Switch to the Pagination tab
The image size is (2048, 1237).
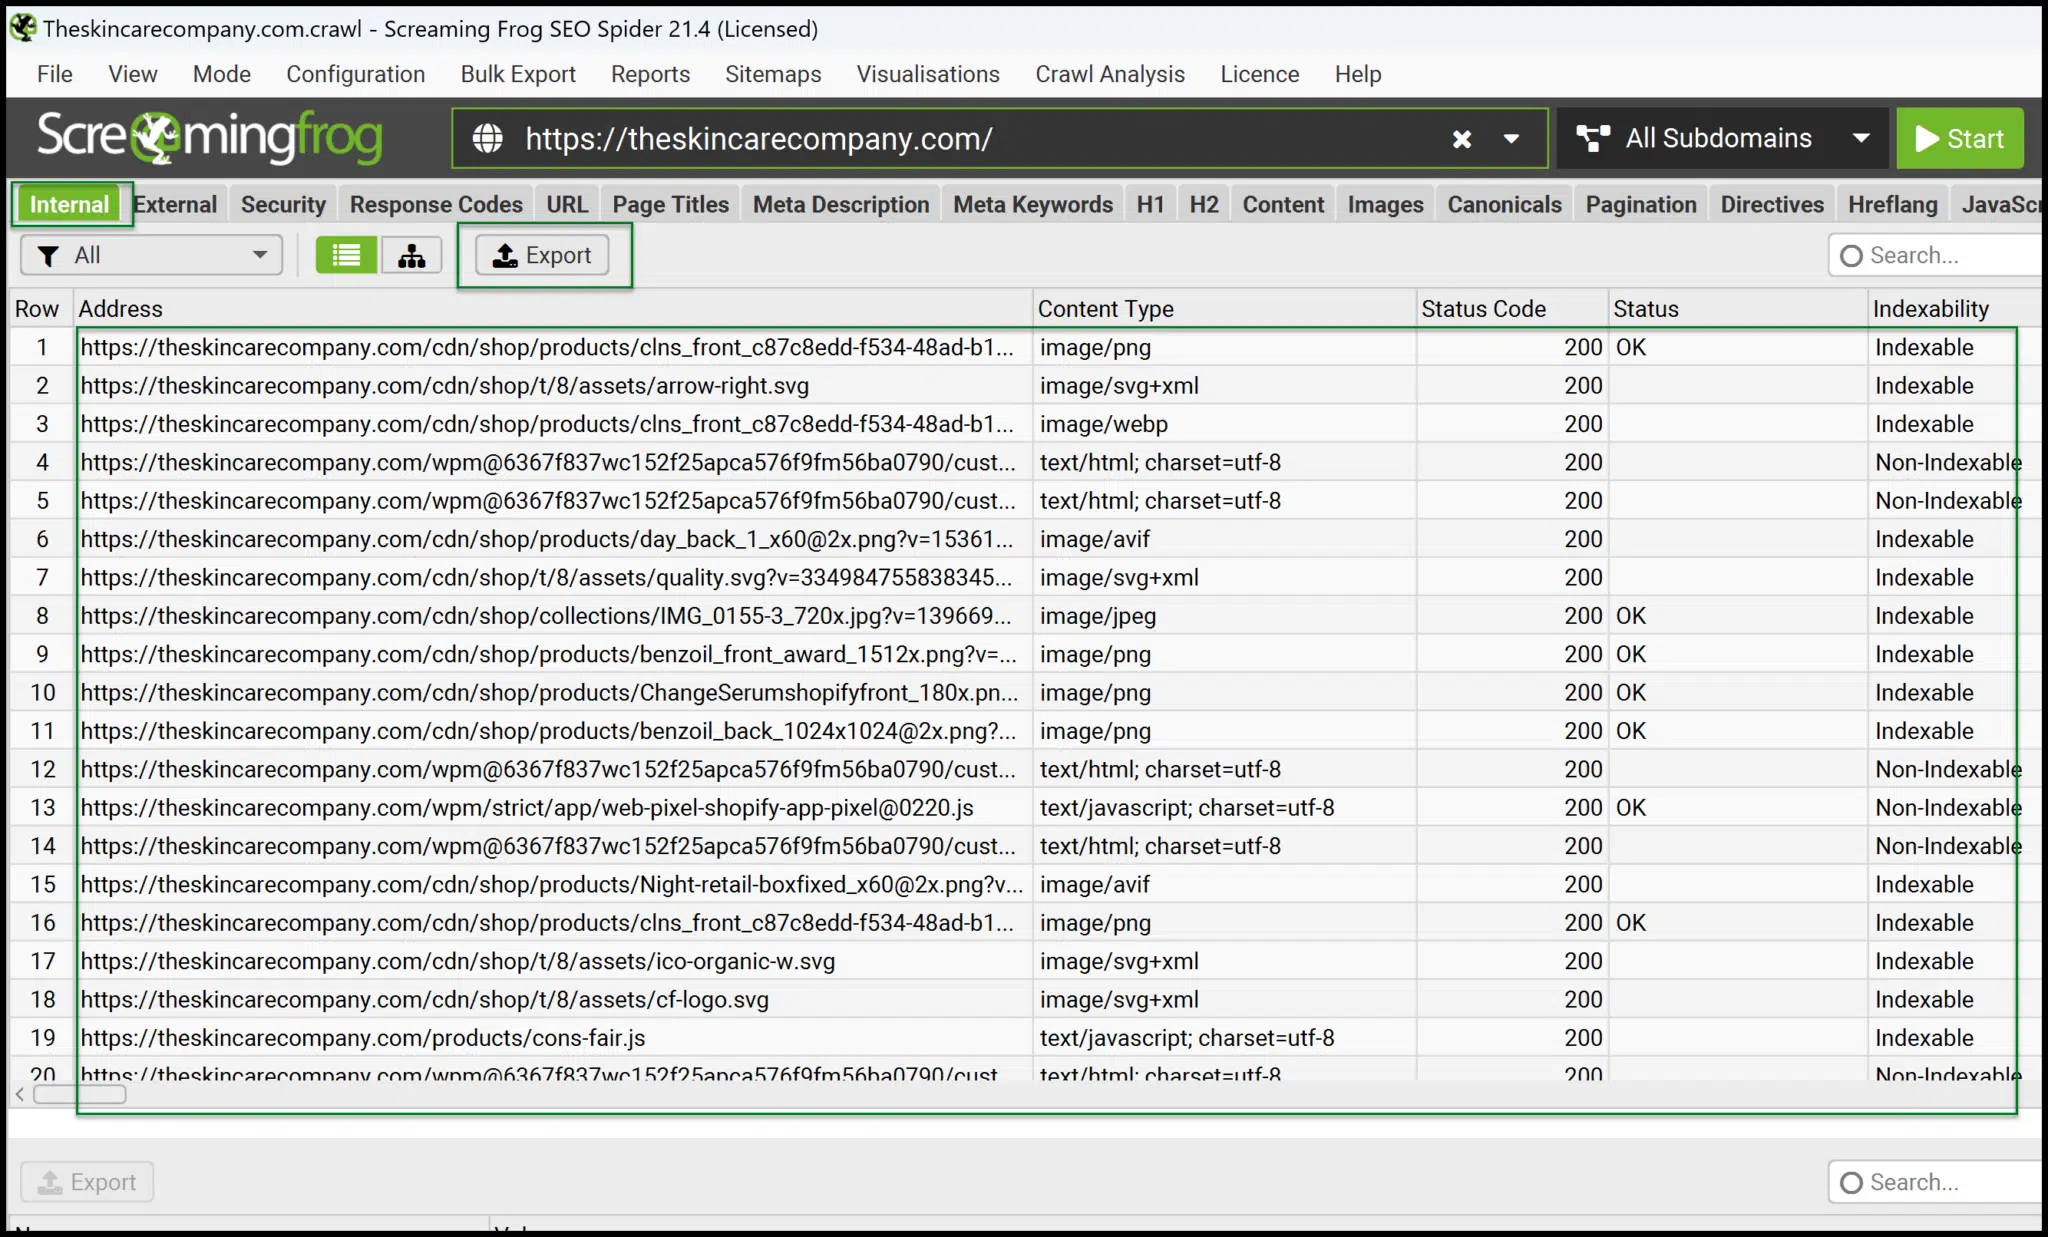[1641, 204]
